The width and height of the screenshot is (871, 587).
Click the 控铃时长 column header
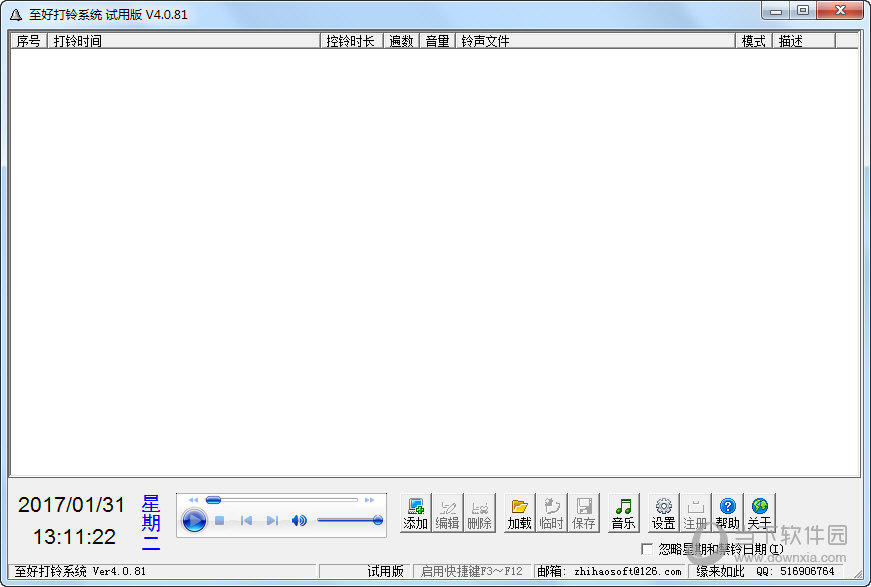[x=352, y=41]
